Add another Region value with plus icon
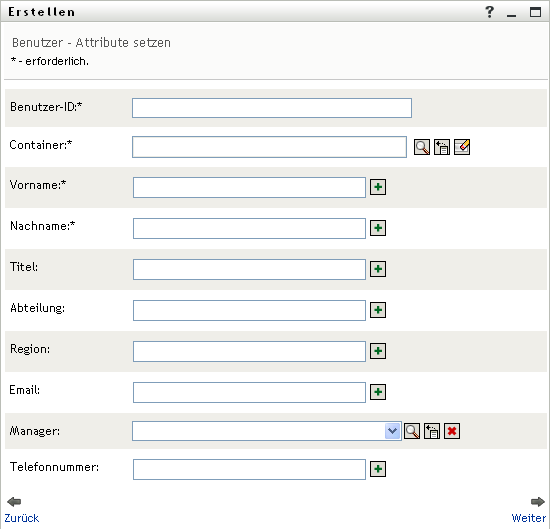The image size is (550, 529). 378,351
